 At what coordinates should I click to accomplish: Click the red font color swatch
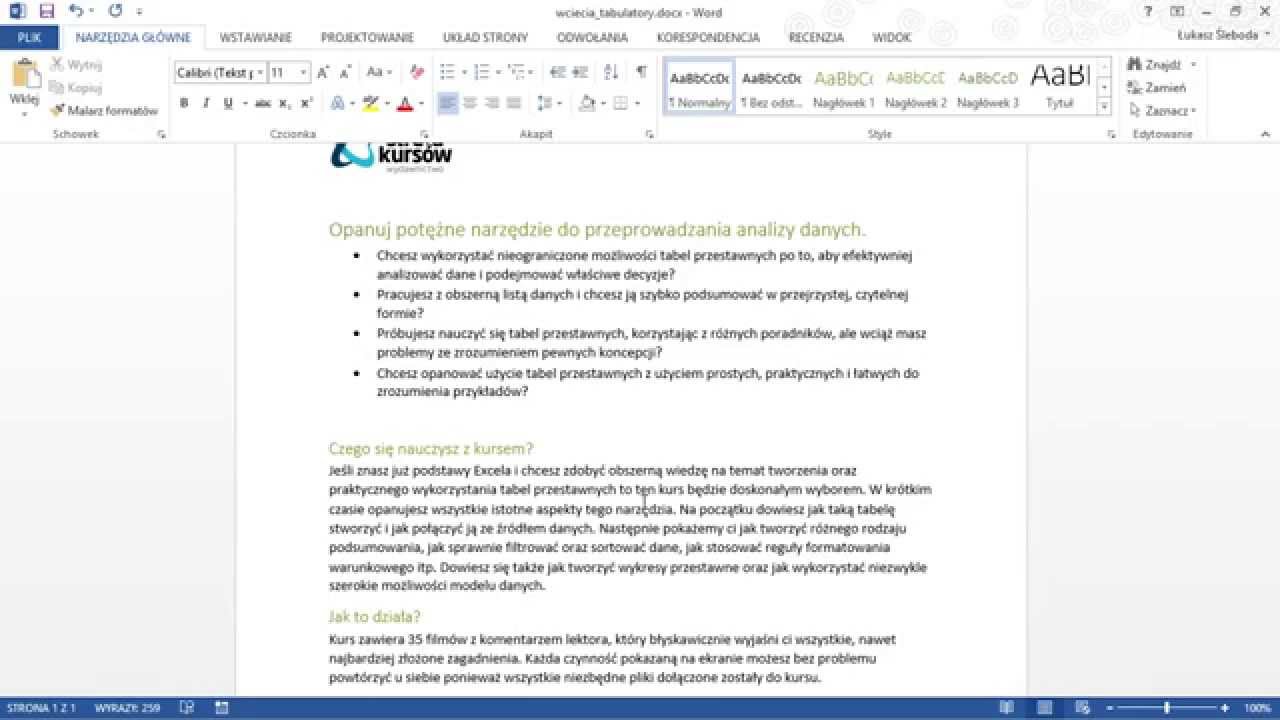404,103
